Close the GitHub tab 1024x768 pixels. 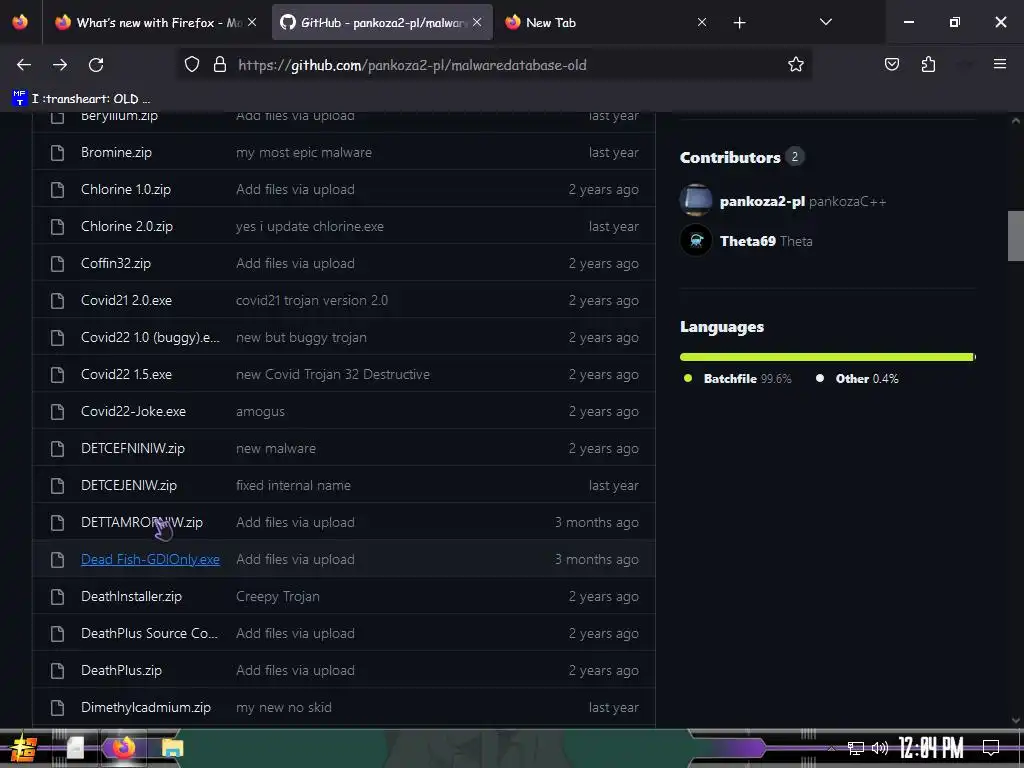477,23
